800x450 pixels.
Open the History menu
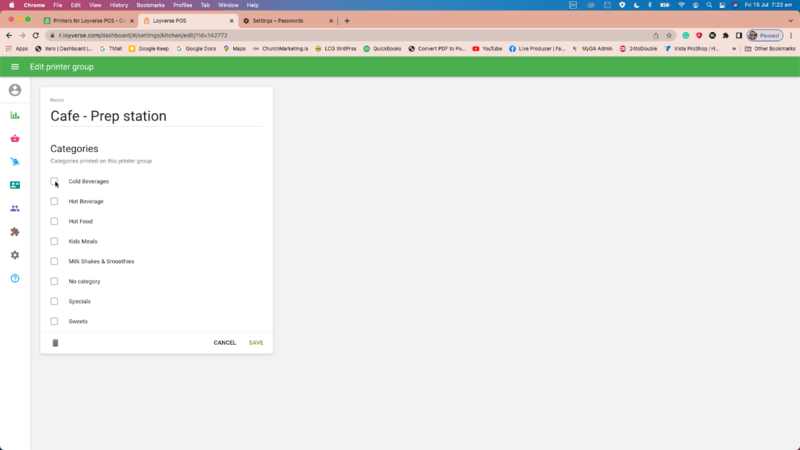[119, 5]
